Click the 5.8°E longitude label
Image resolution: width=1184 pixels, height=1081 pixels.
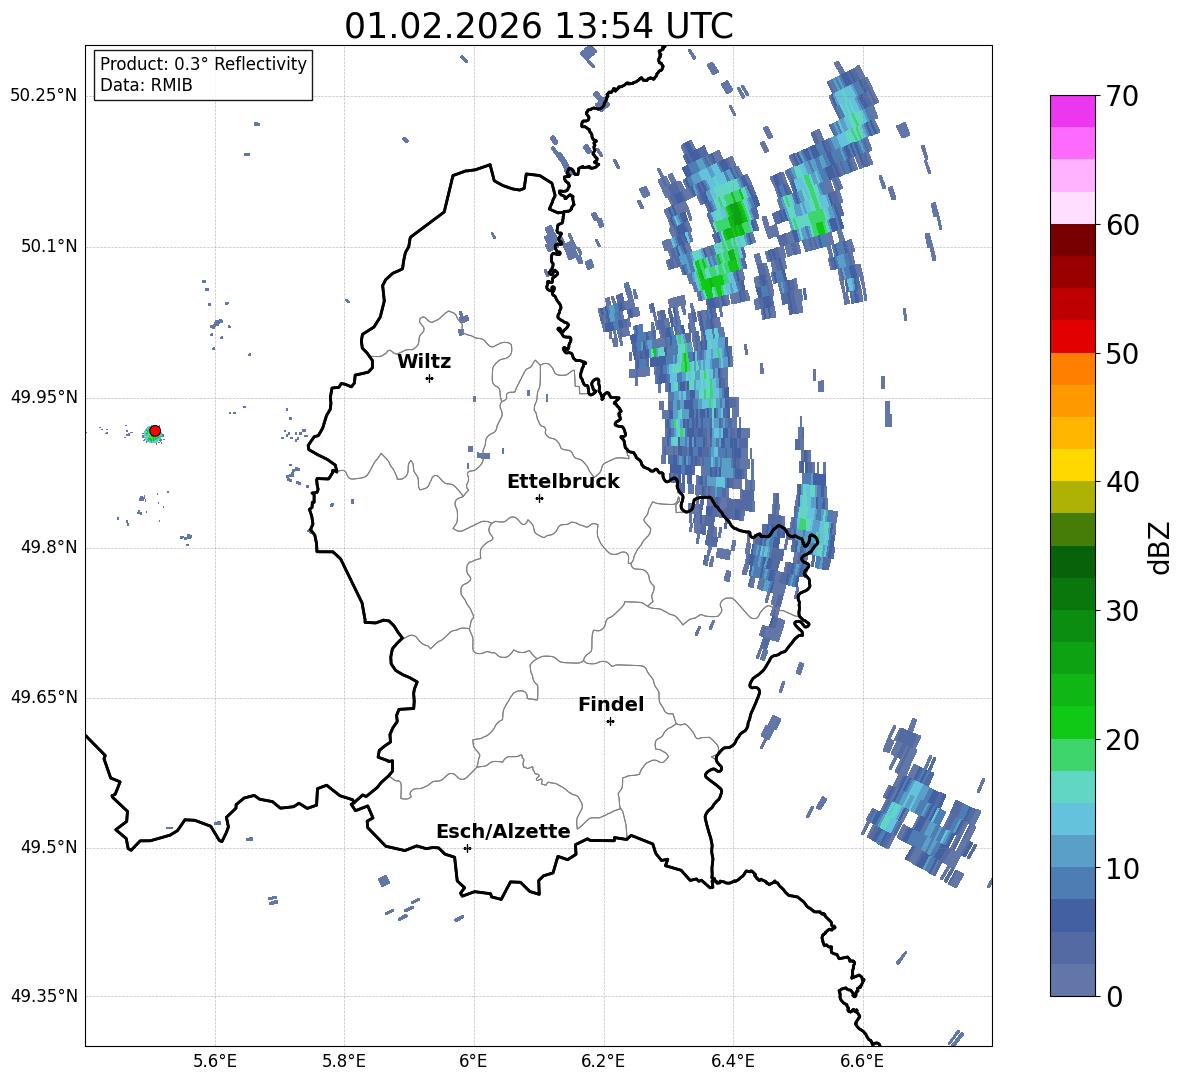[344, 1061]
